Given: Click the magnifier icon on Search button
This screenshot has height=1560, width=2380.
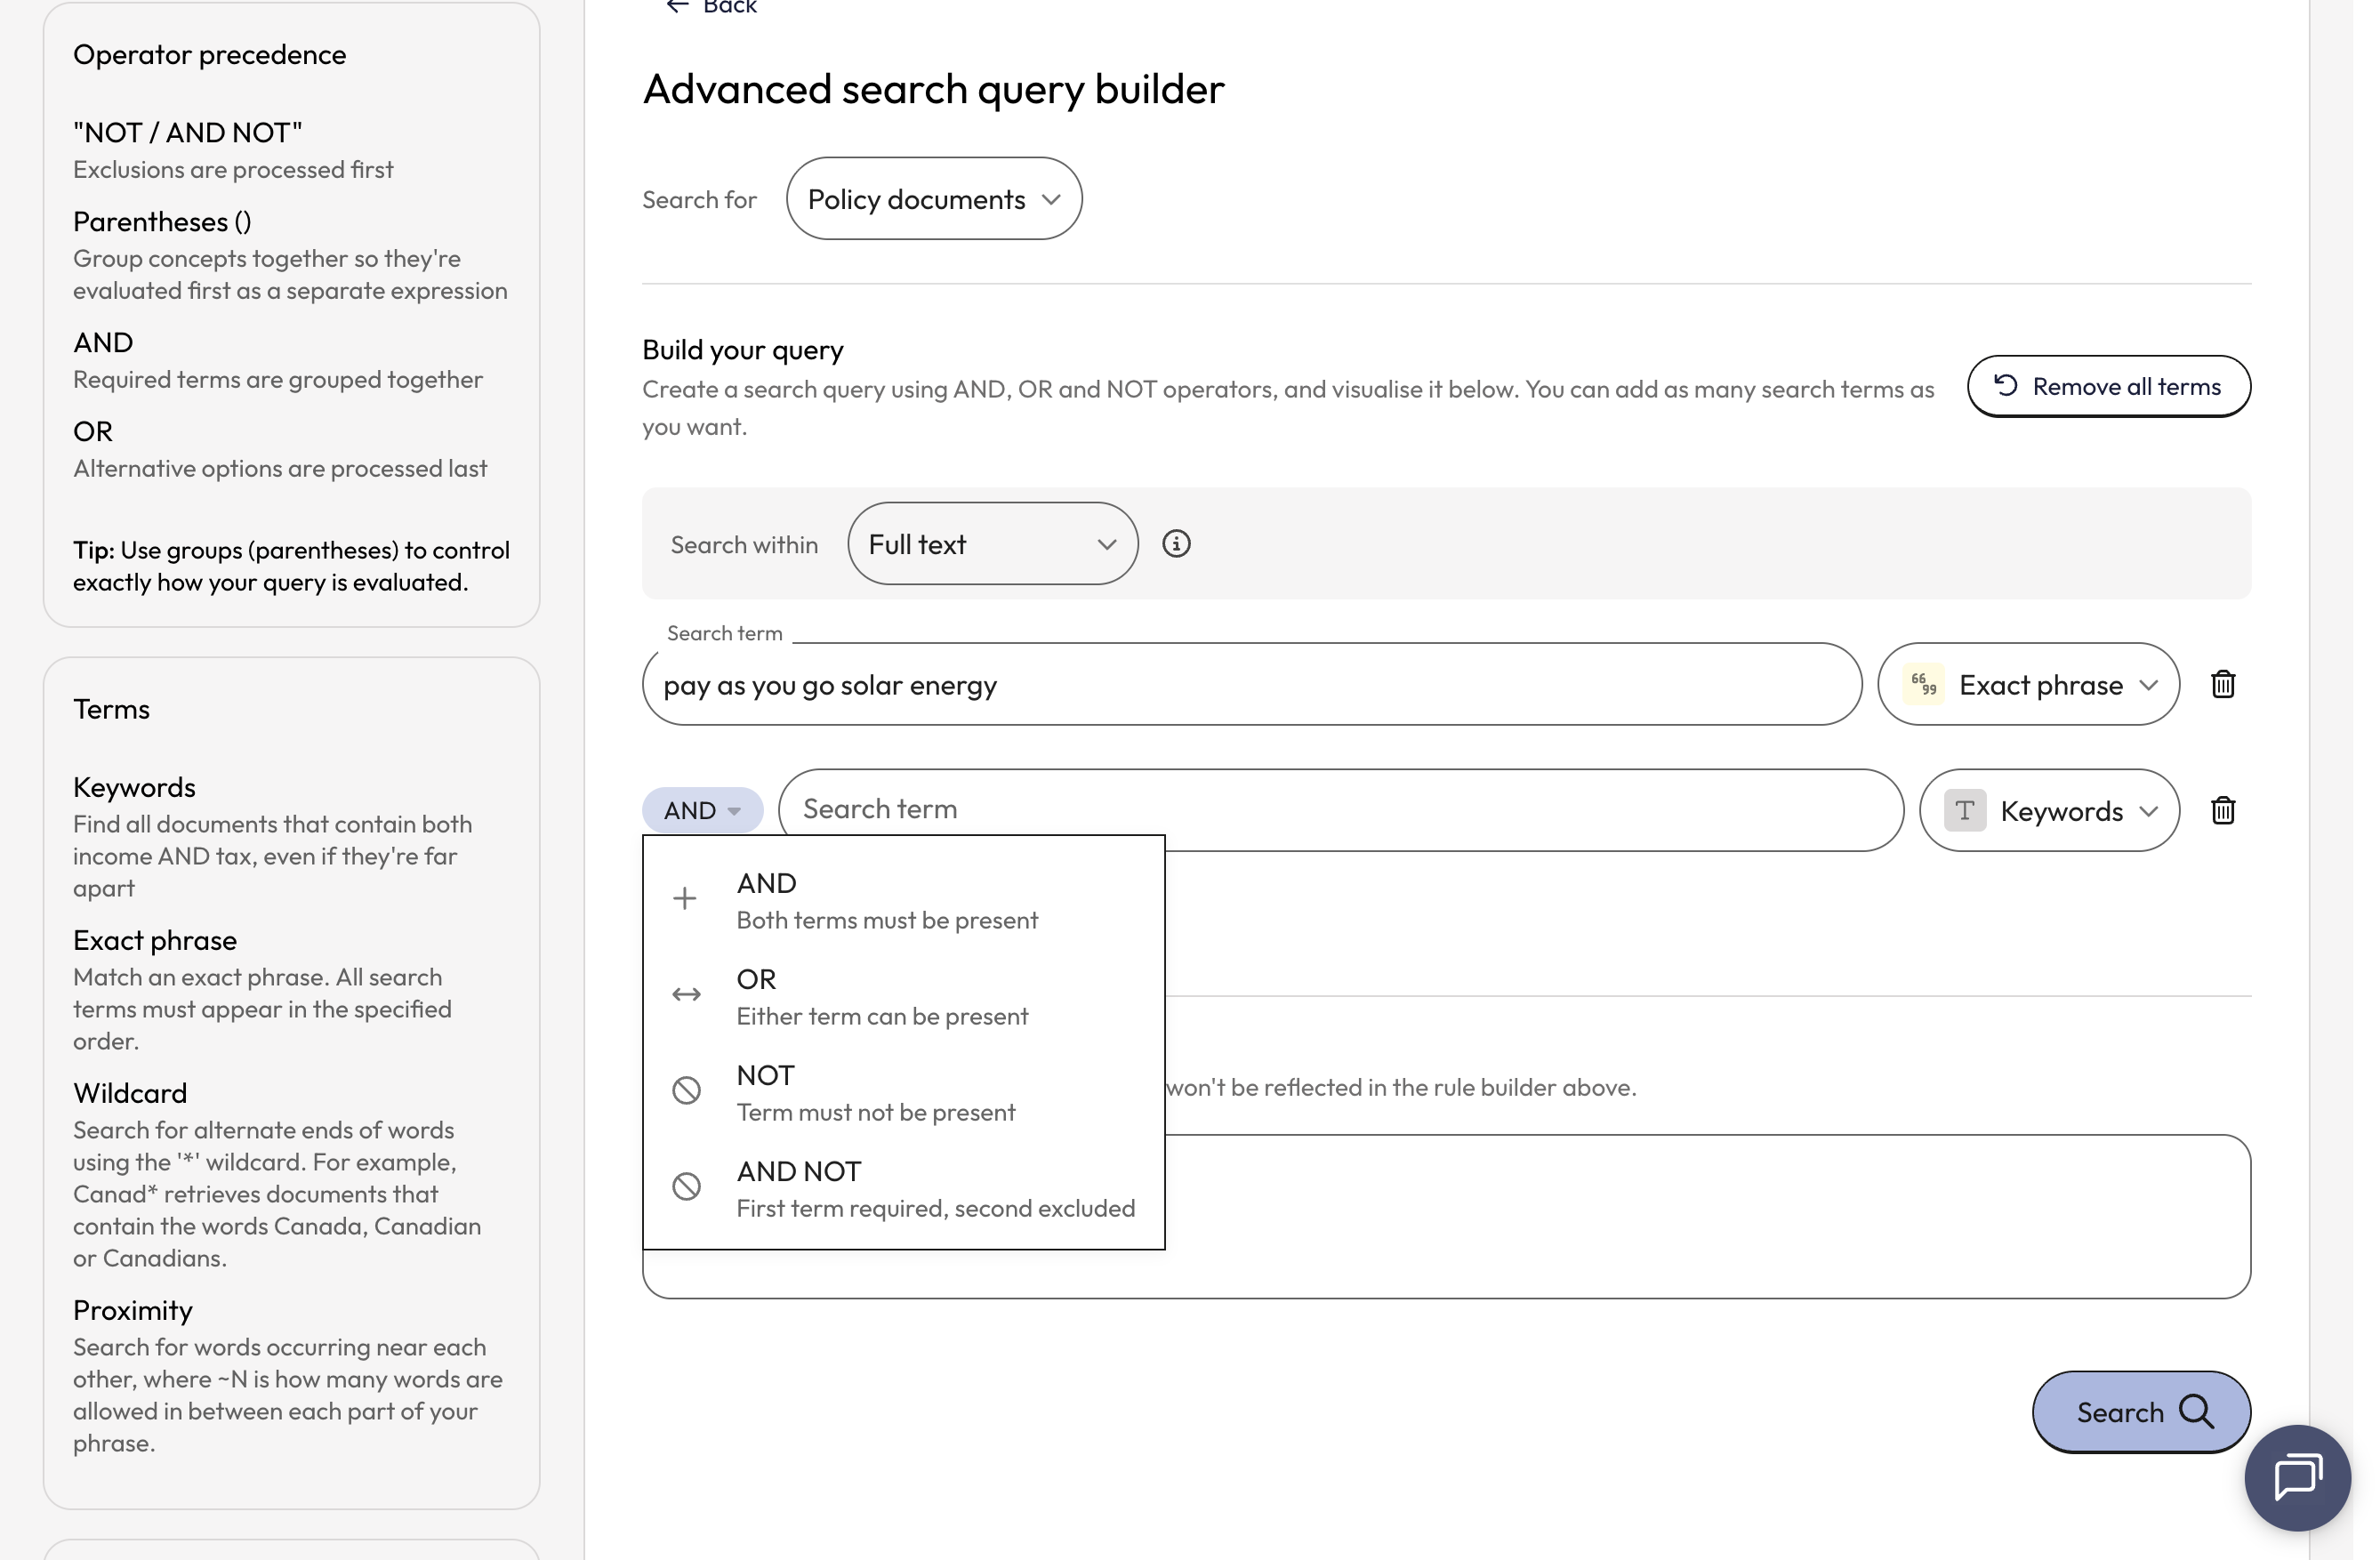Looking at the screenshot, I should pyautogui.click(x=2196, y=1411).
